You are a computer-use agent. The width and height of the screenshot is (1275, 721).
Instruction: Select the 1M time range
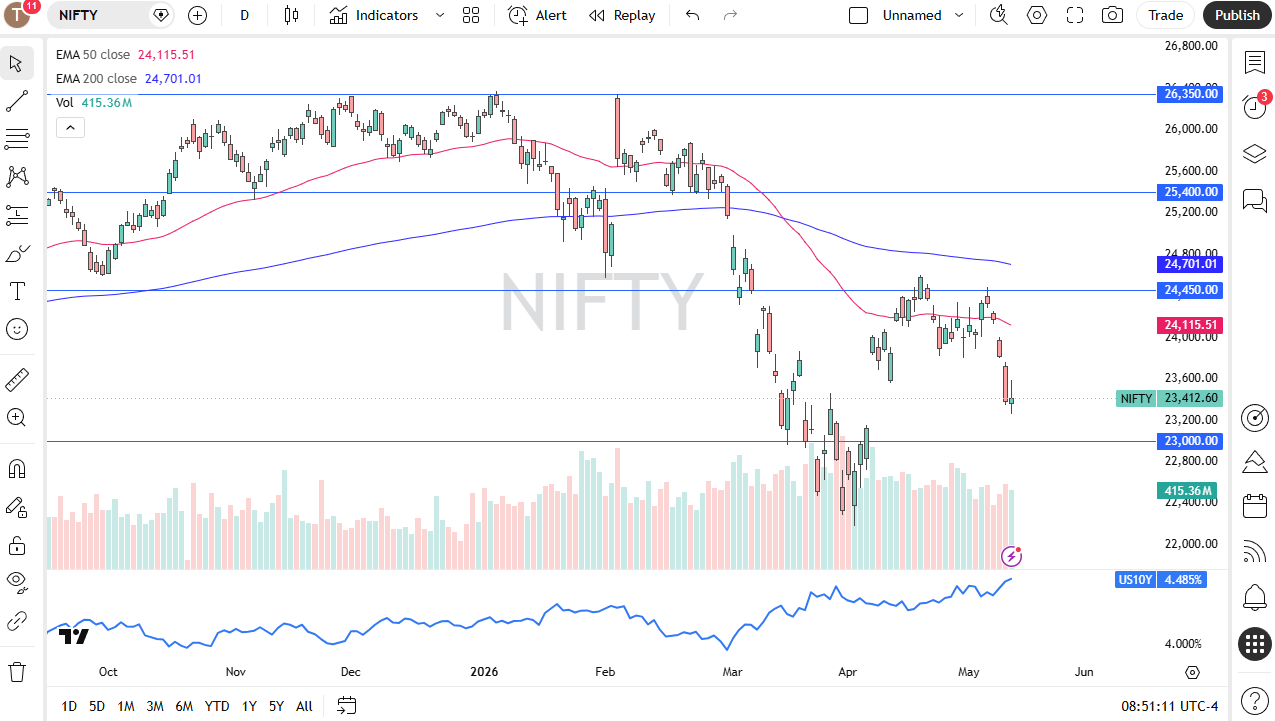tap(126, 706)
